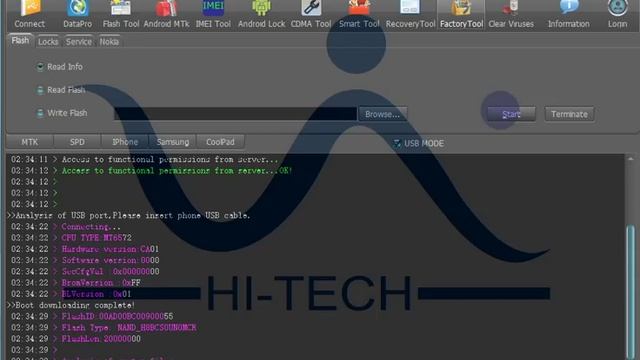Click the 'Analysis of USB port' log line
This screenshot has width=640, height=360.
129,215
